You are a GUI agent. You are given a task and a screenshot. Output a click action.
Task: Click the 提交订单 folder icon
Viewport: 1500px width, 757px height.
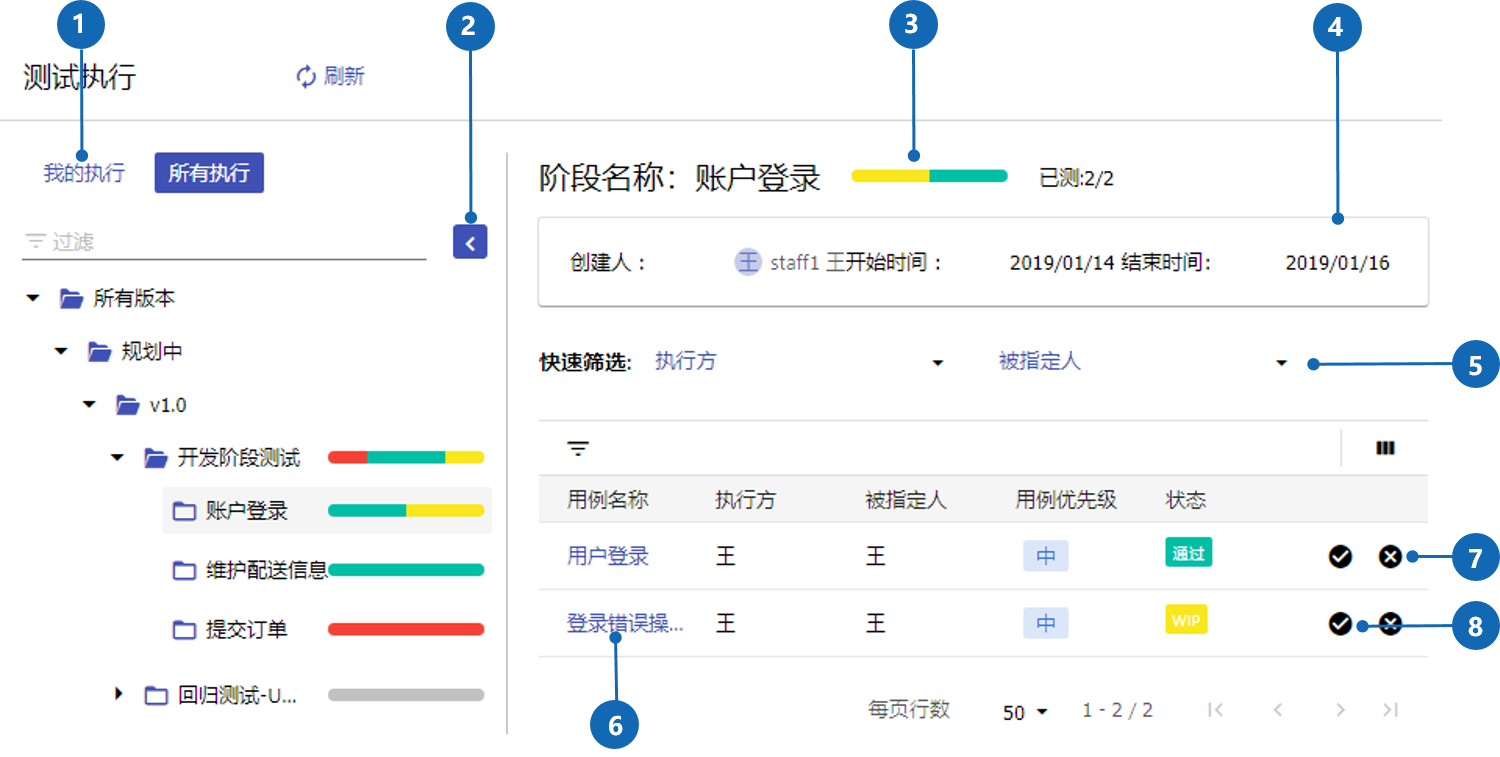(183, 629)
